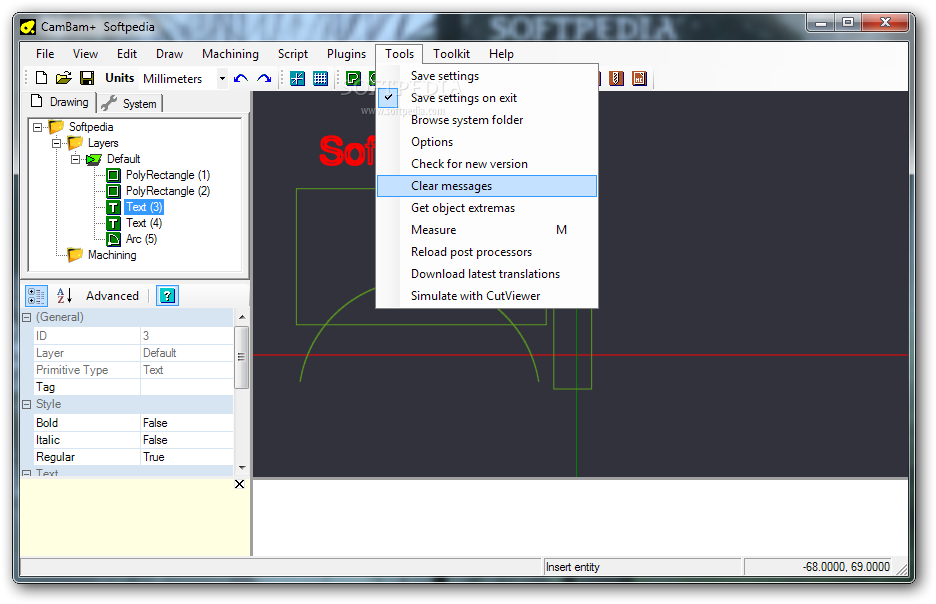The width and height of the screenshot is (936, 604).
Task: Open the View menu
Action: click(85, 54)
